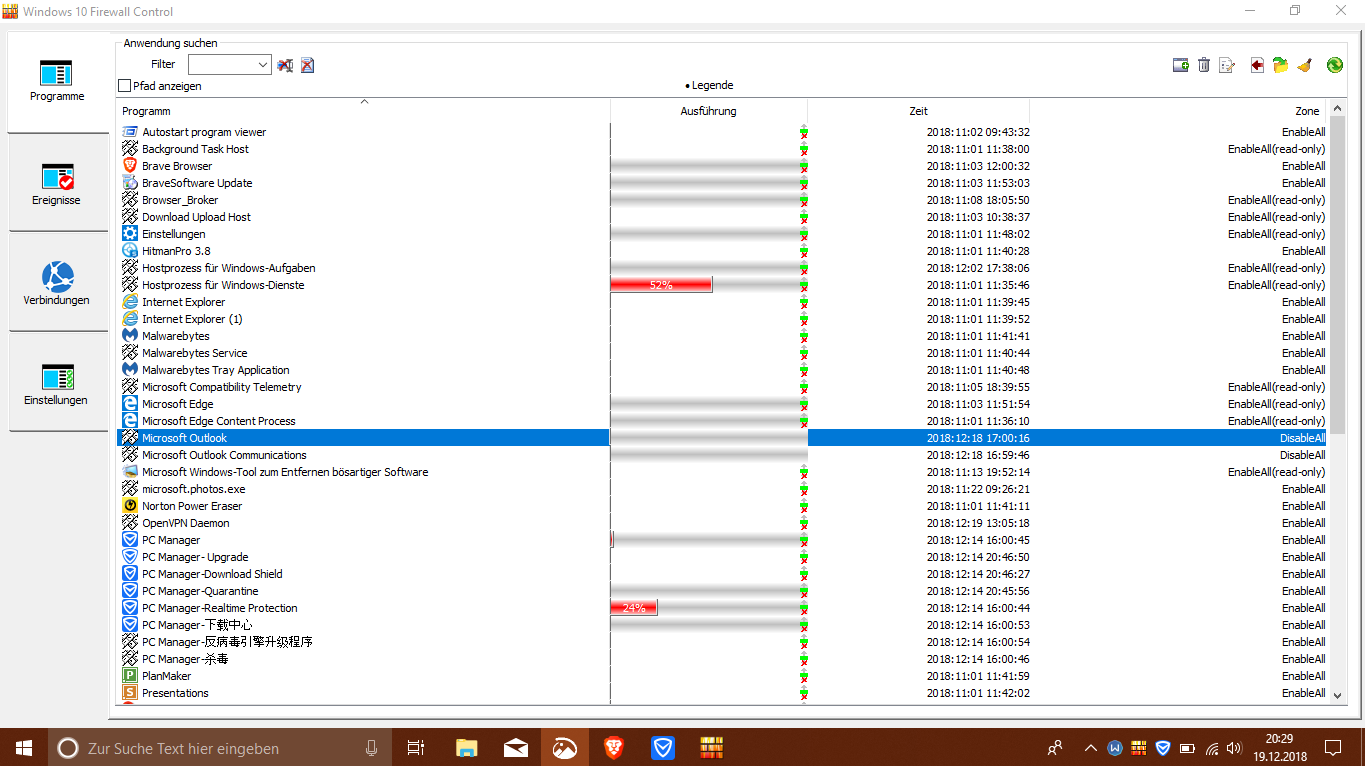Screen dimensions: 1365x766
Task: Click the Wi-Fi icon in system tray
Action: 1211,748
